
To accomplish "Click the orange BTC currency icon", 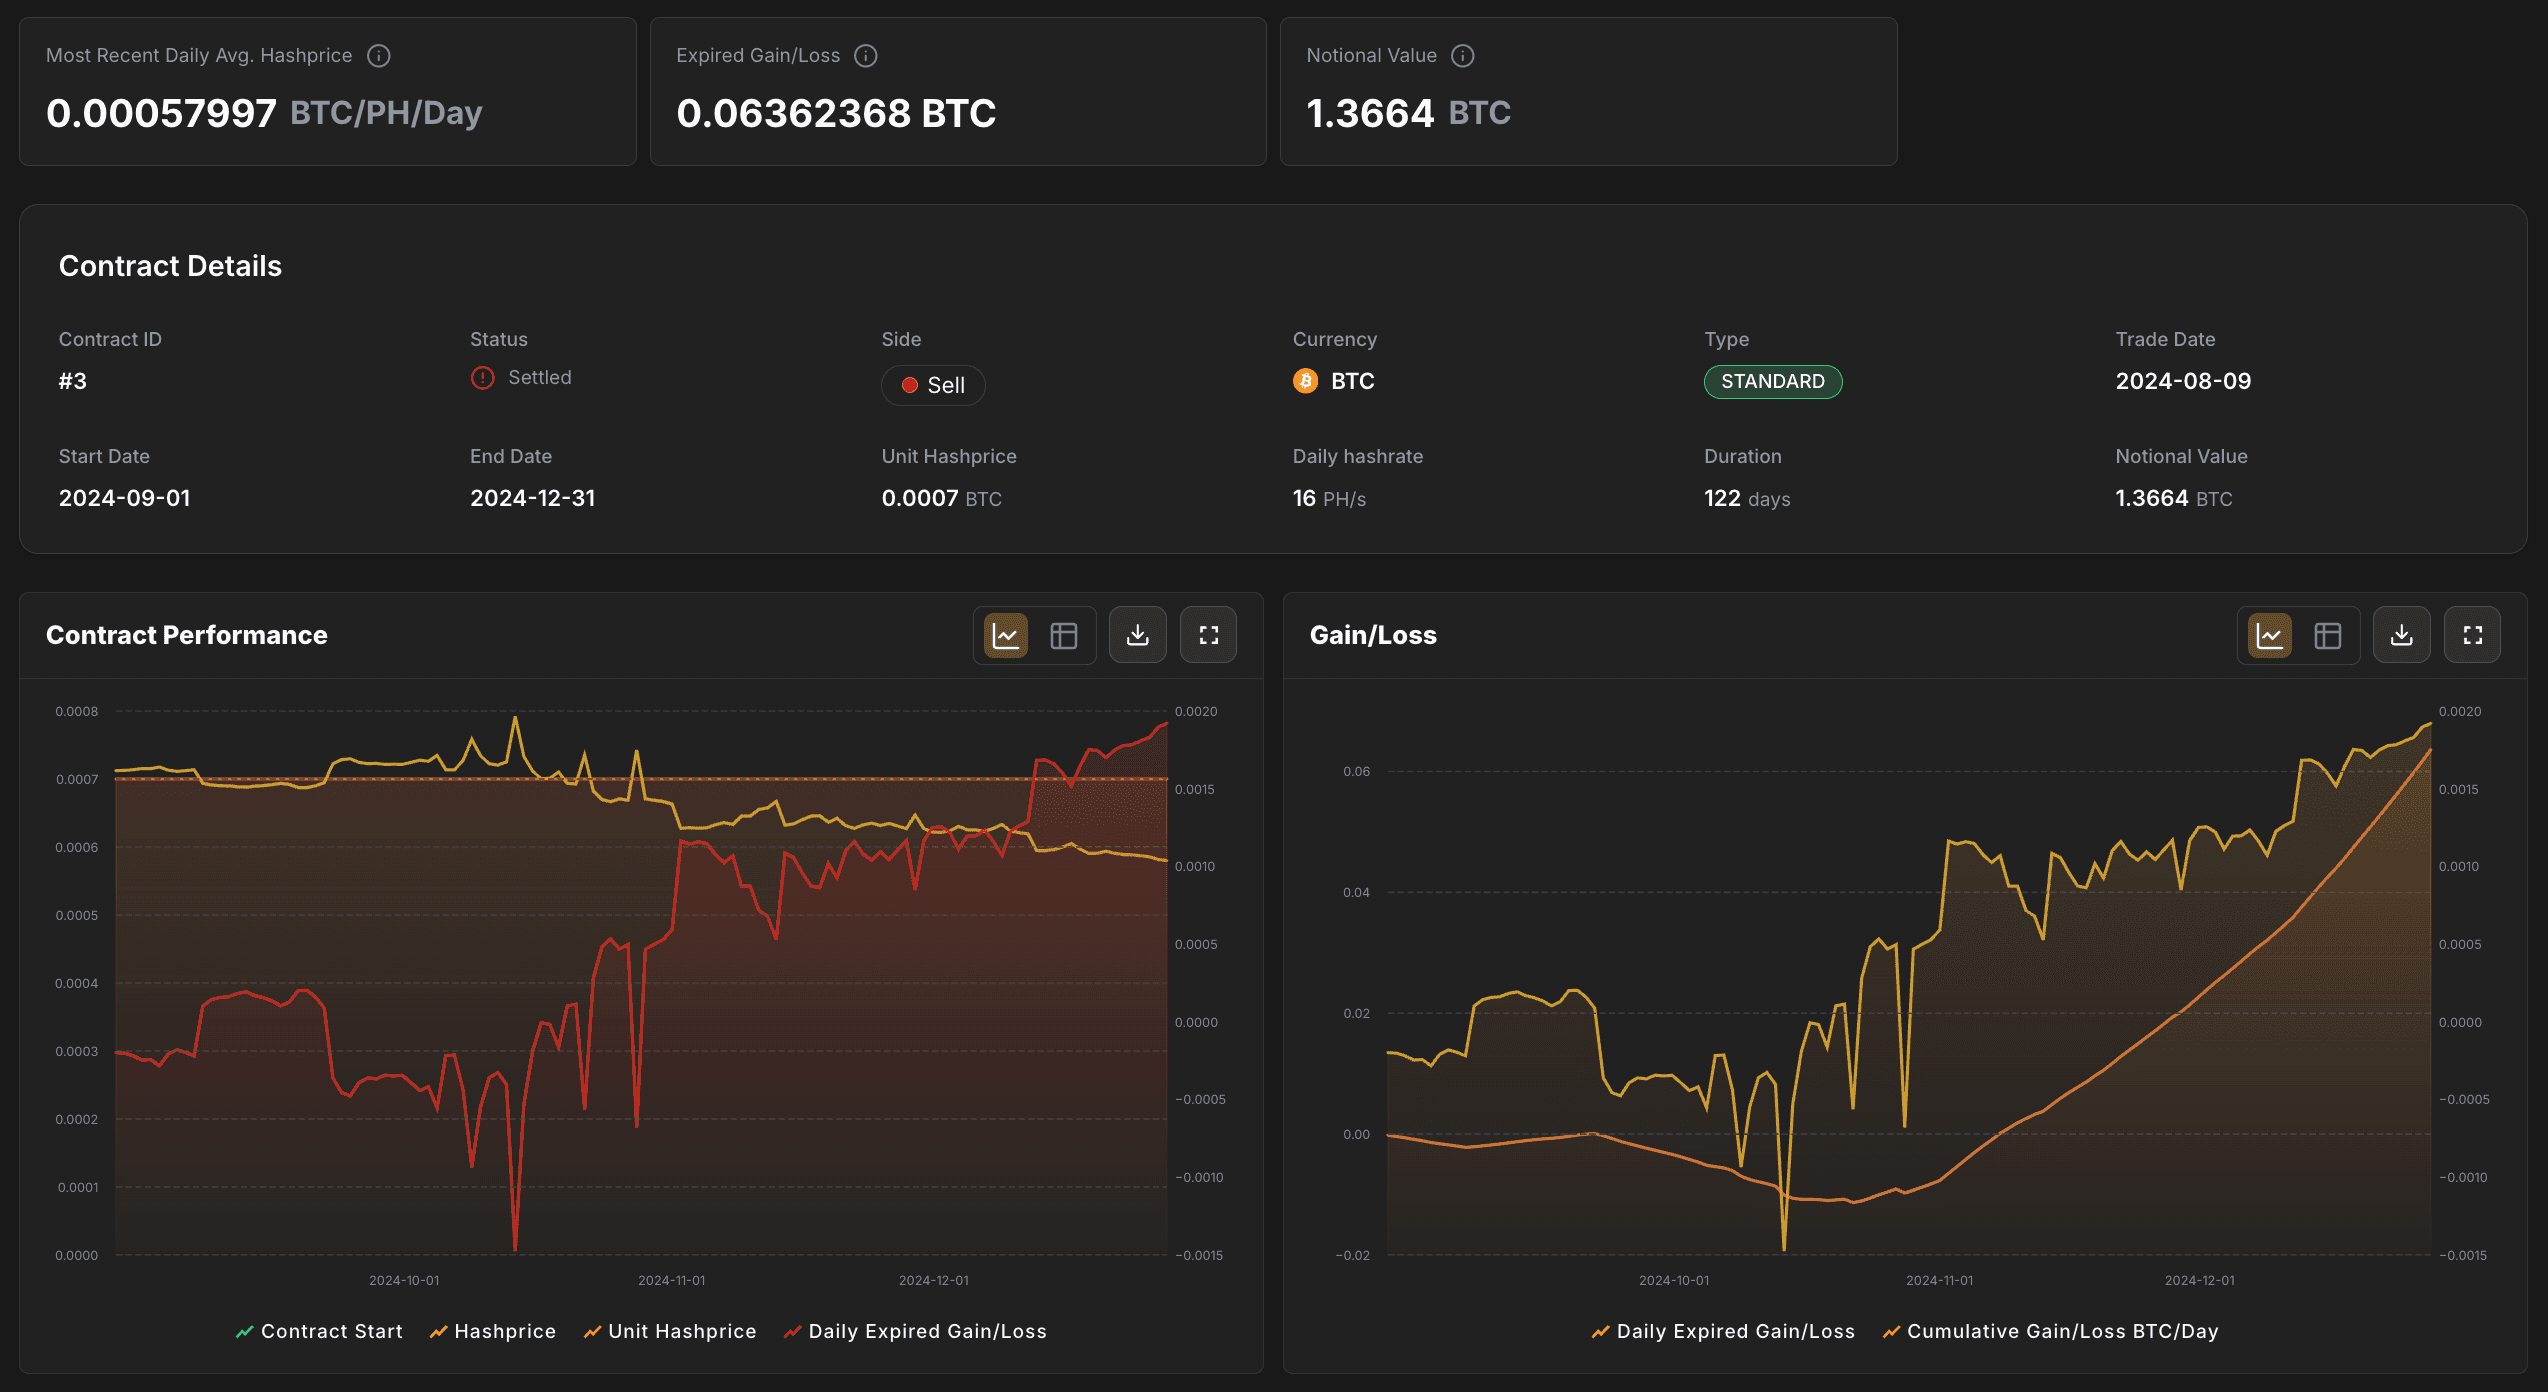I will (1306, 381).
